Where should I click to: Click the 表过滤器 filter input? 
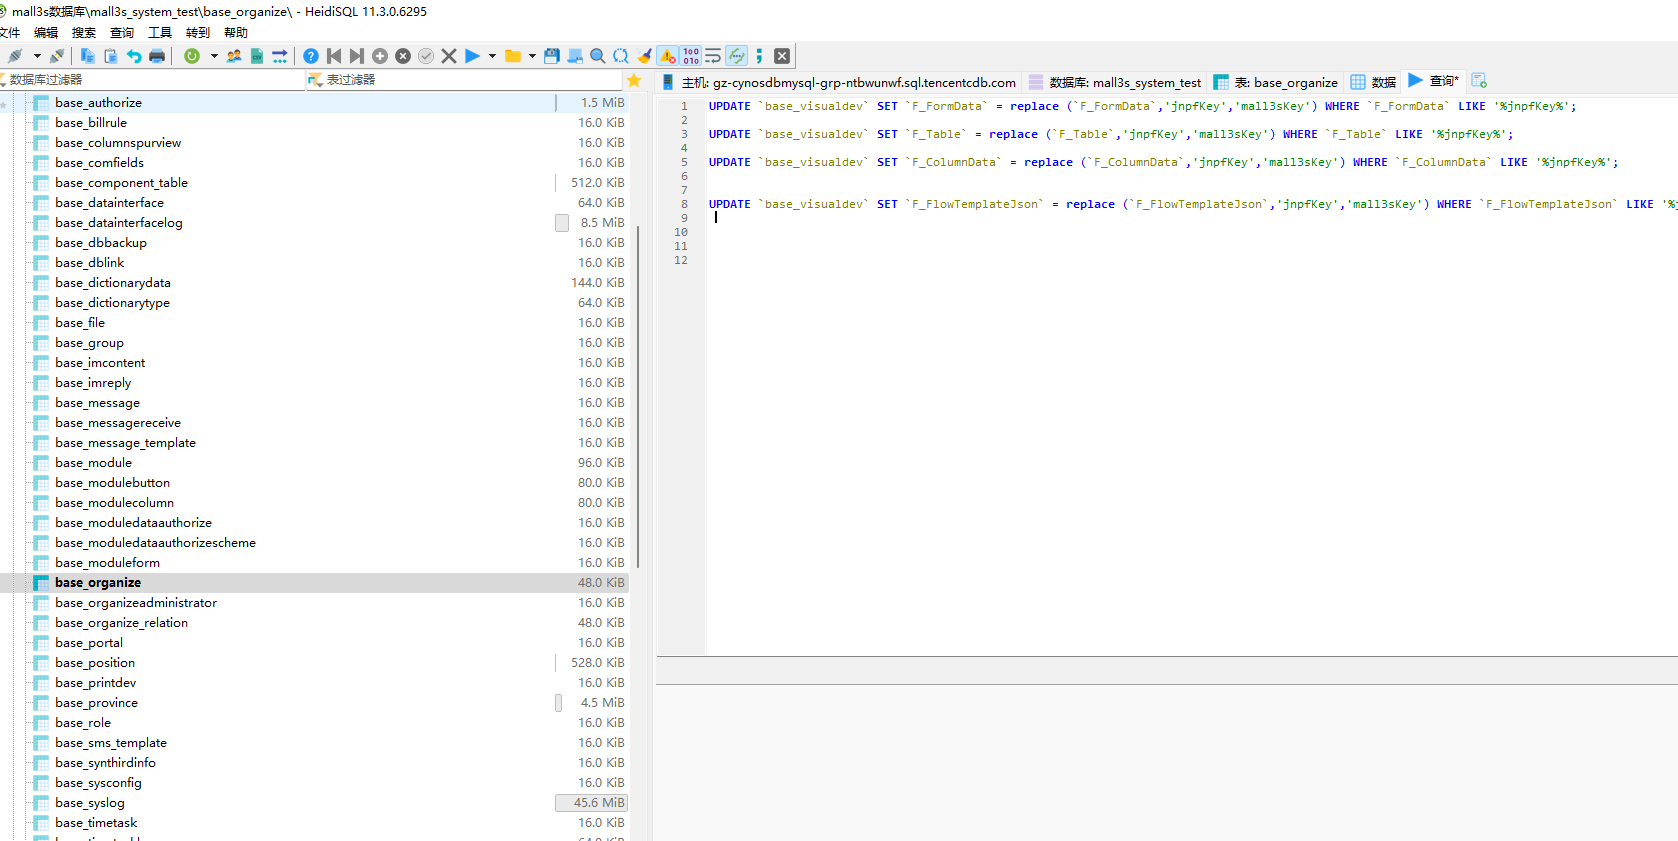click(465, 80)
